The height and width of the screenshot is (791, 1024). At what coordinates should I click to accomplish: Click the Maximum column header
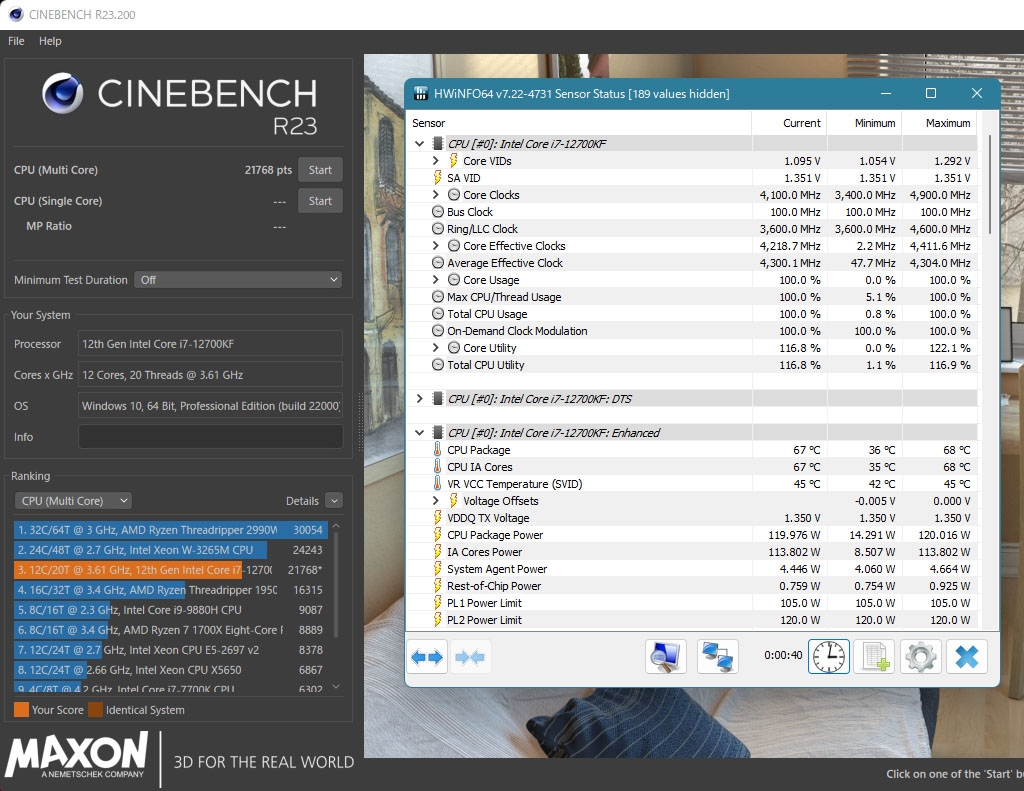pyautogui.click(x=948, y=123)
